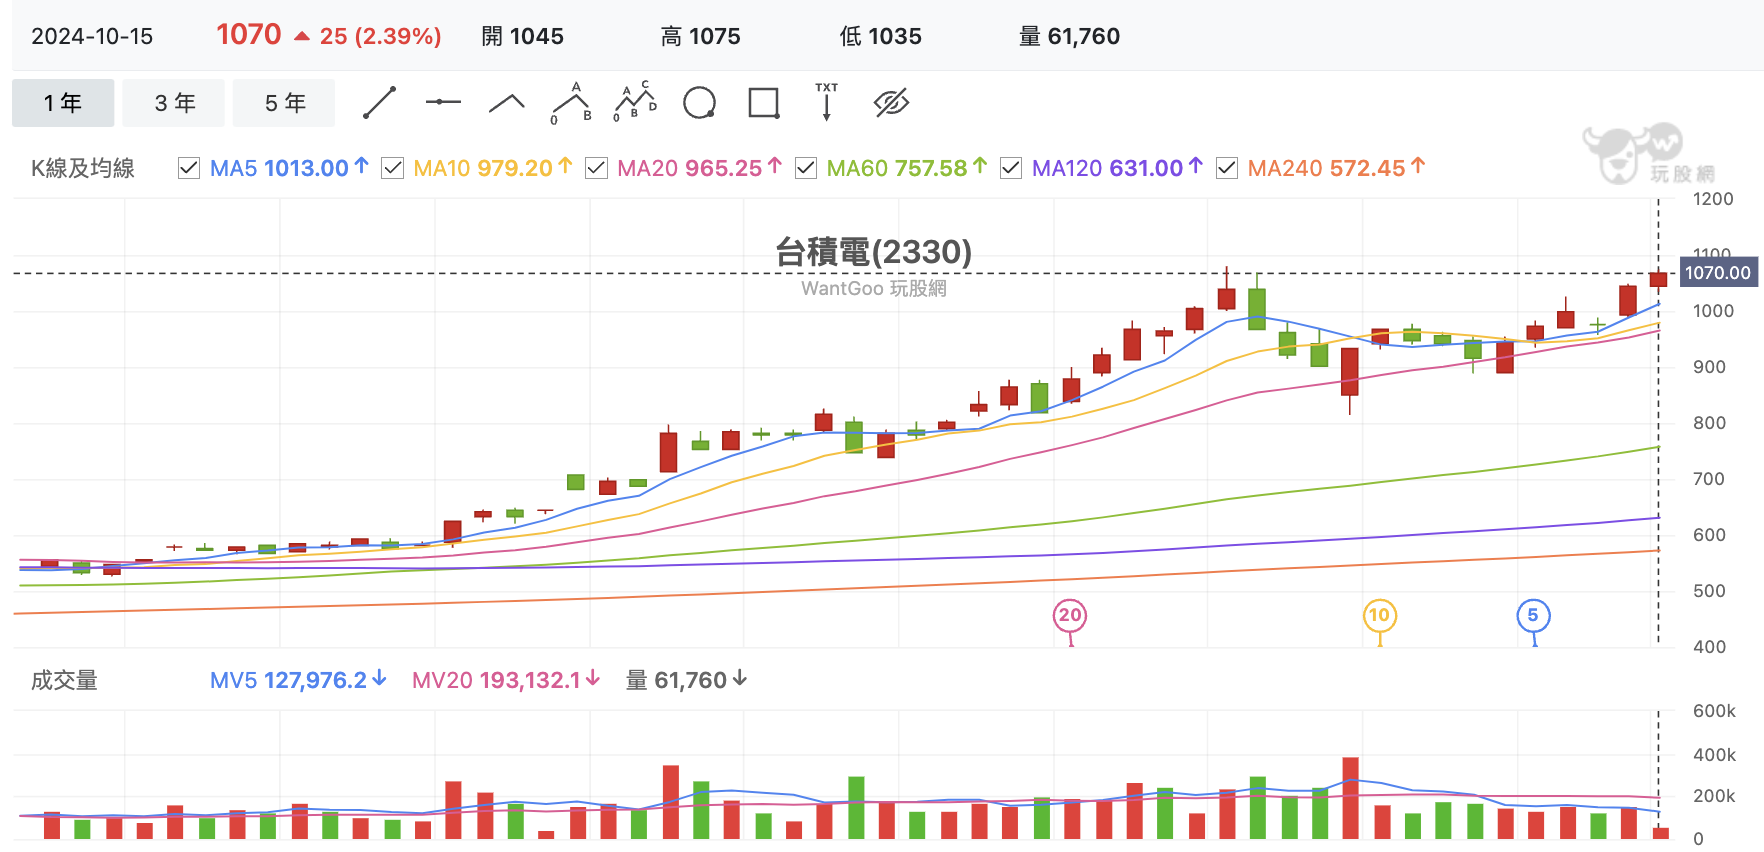
Task: Select the TXT text annotation tool
Action: pyautogui.click(x=827, y=103)
